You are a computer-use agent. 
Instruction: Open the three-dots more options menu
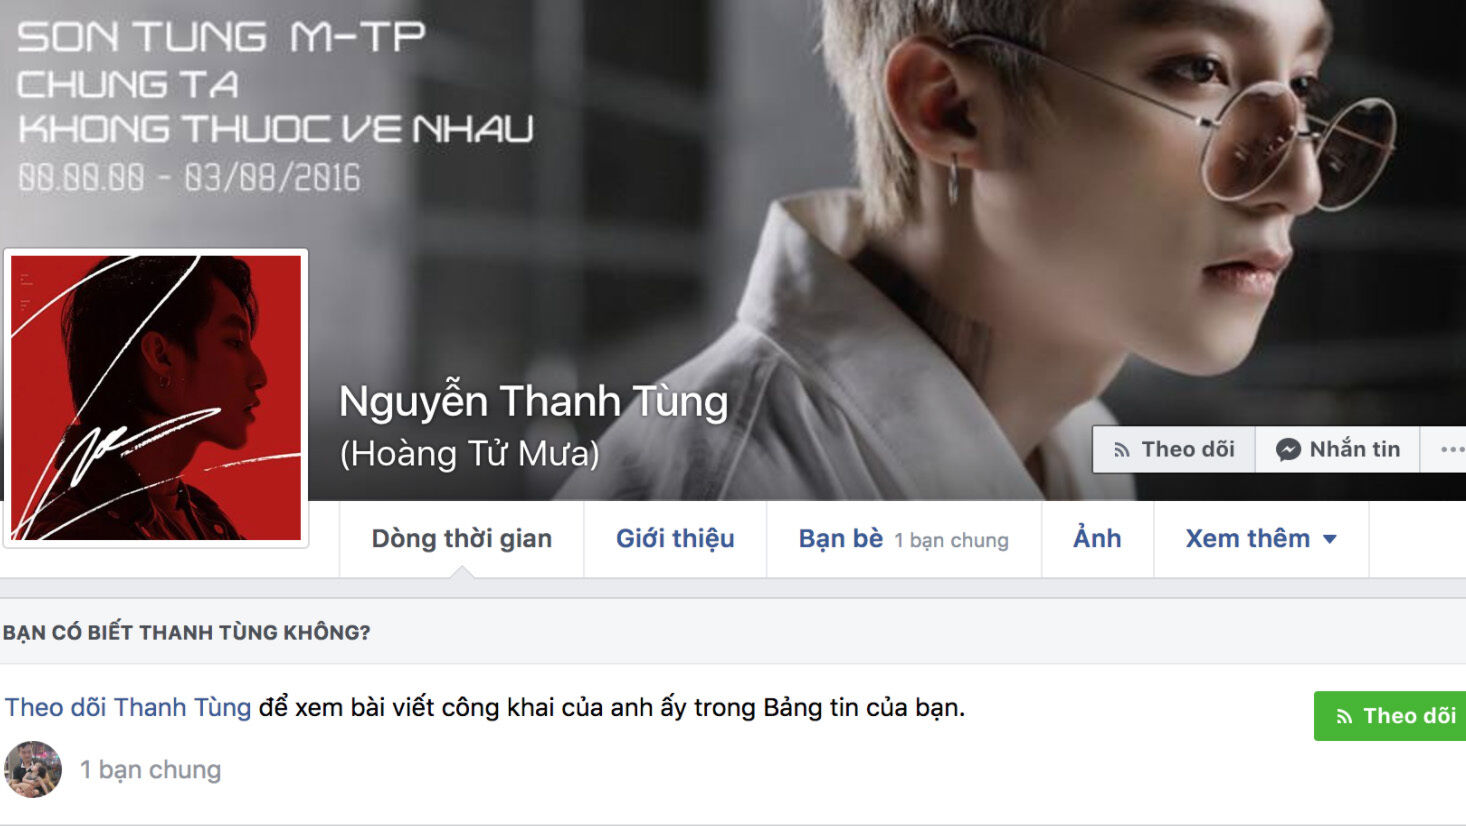point(1452,450)
